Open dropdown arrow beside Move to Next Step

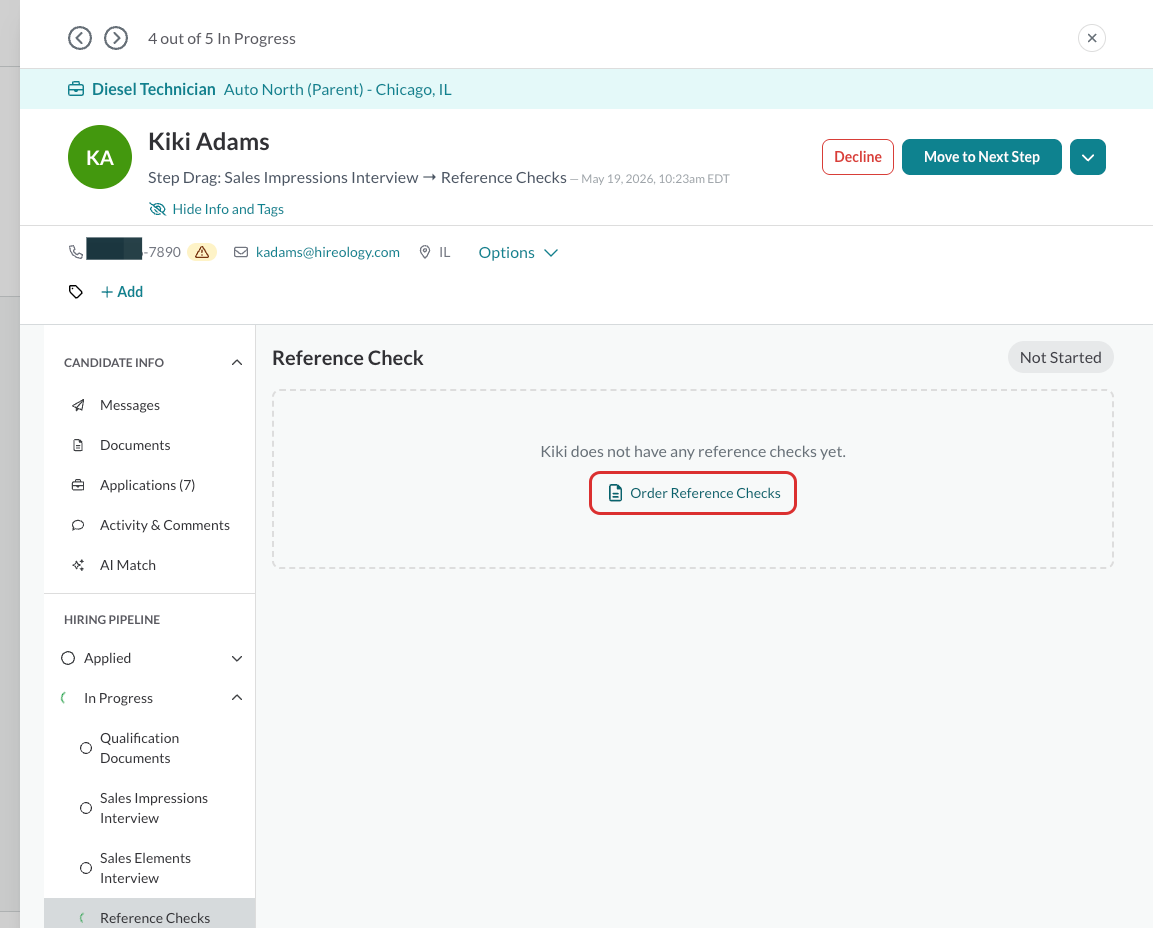[1088, 157]
